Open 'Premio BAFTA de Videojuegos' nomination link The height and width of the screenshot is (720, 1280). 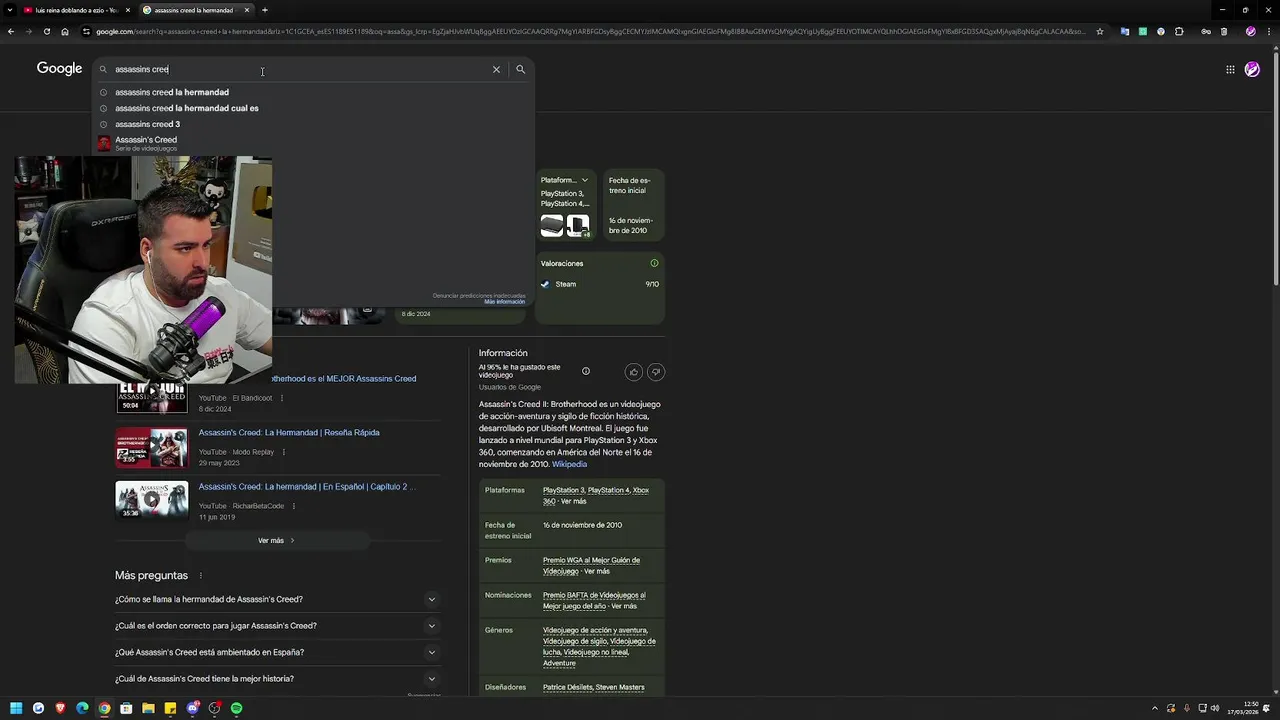(x=594, y=600)
